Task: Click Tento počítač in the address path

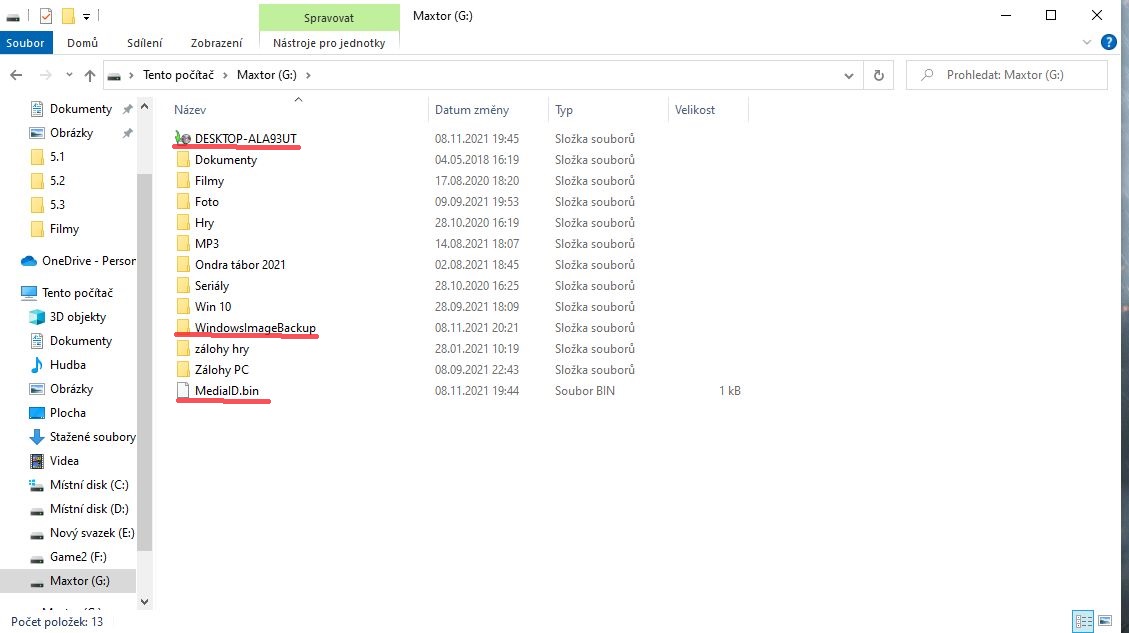Action: [x=178, y=75]
